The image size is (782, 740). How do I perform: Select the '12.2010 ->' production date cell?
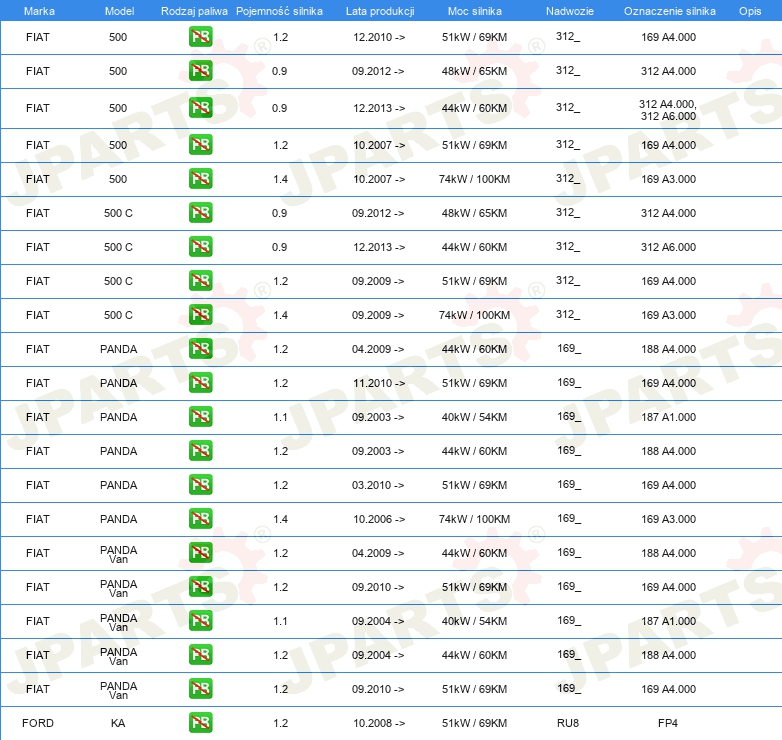pyautogui.click(x=379, y=37)
